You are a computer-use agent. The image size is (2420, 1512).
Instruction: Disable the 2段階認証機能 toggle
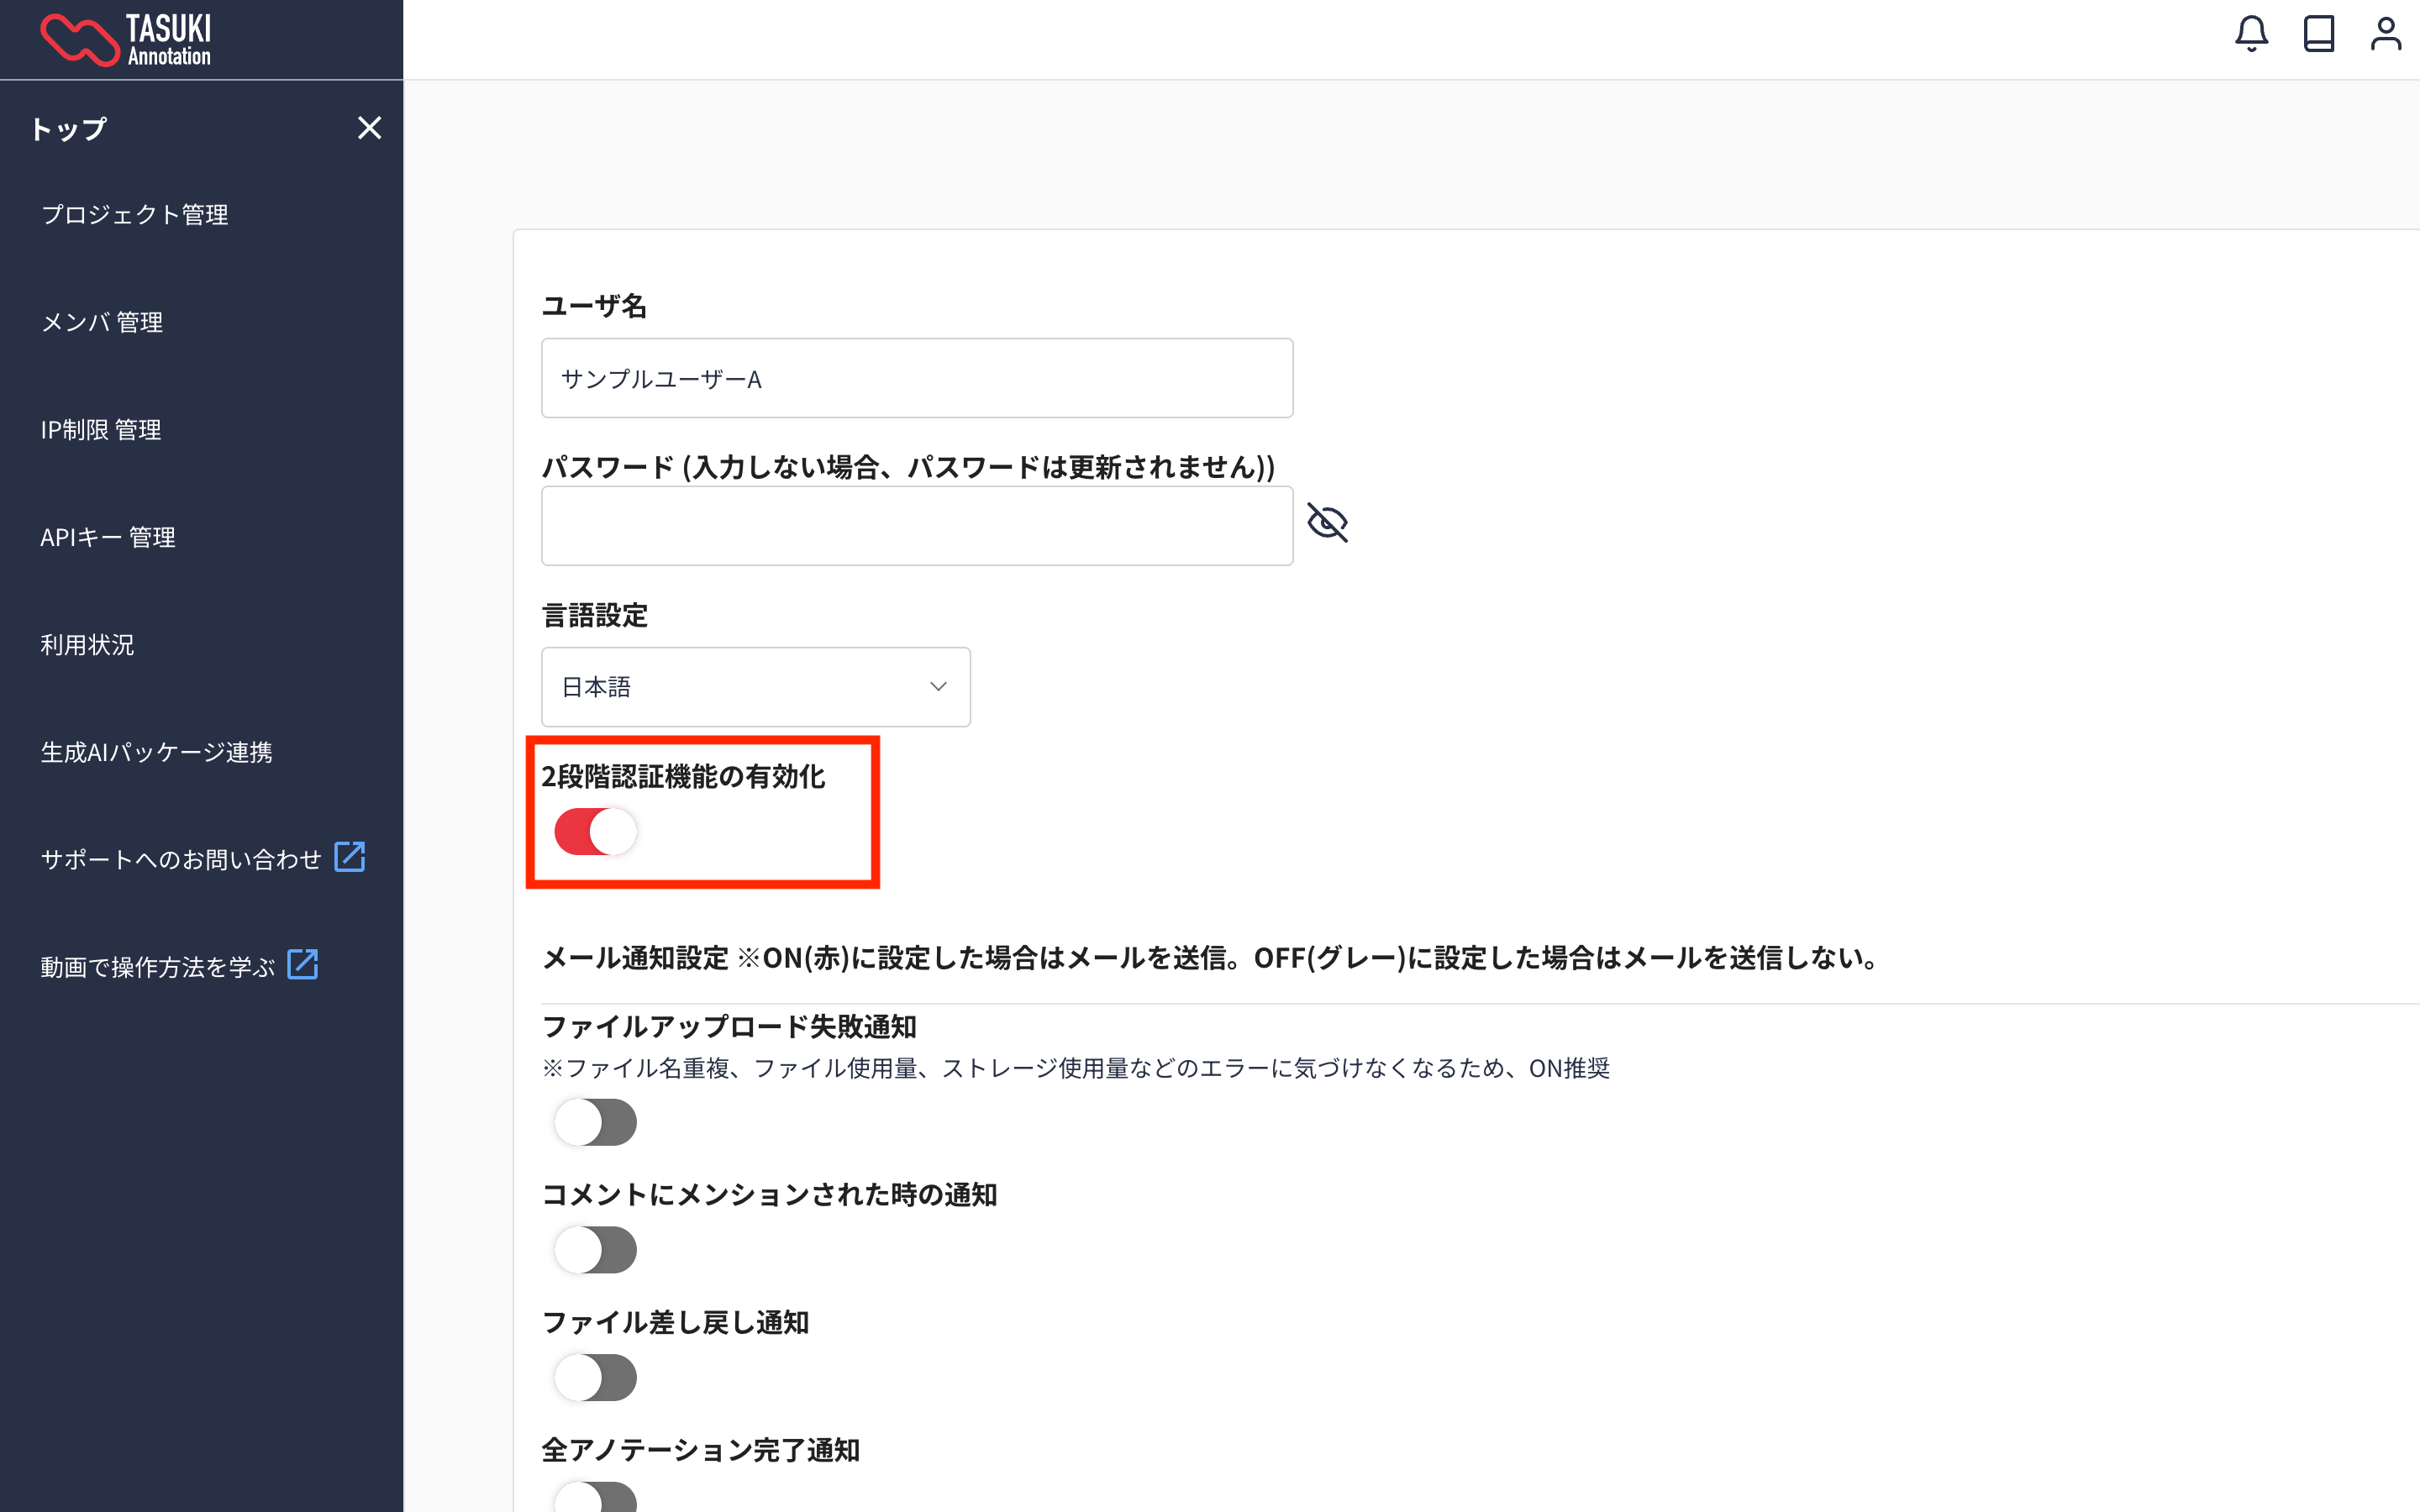[x=595, y=832]
